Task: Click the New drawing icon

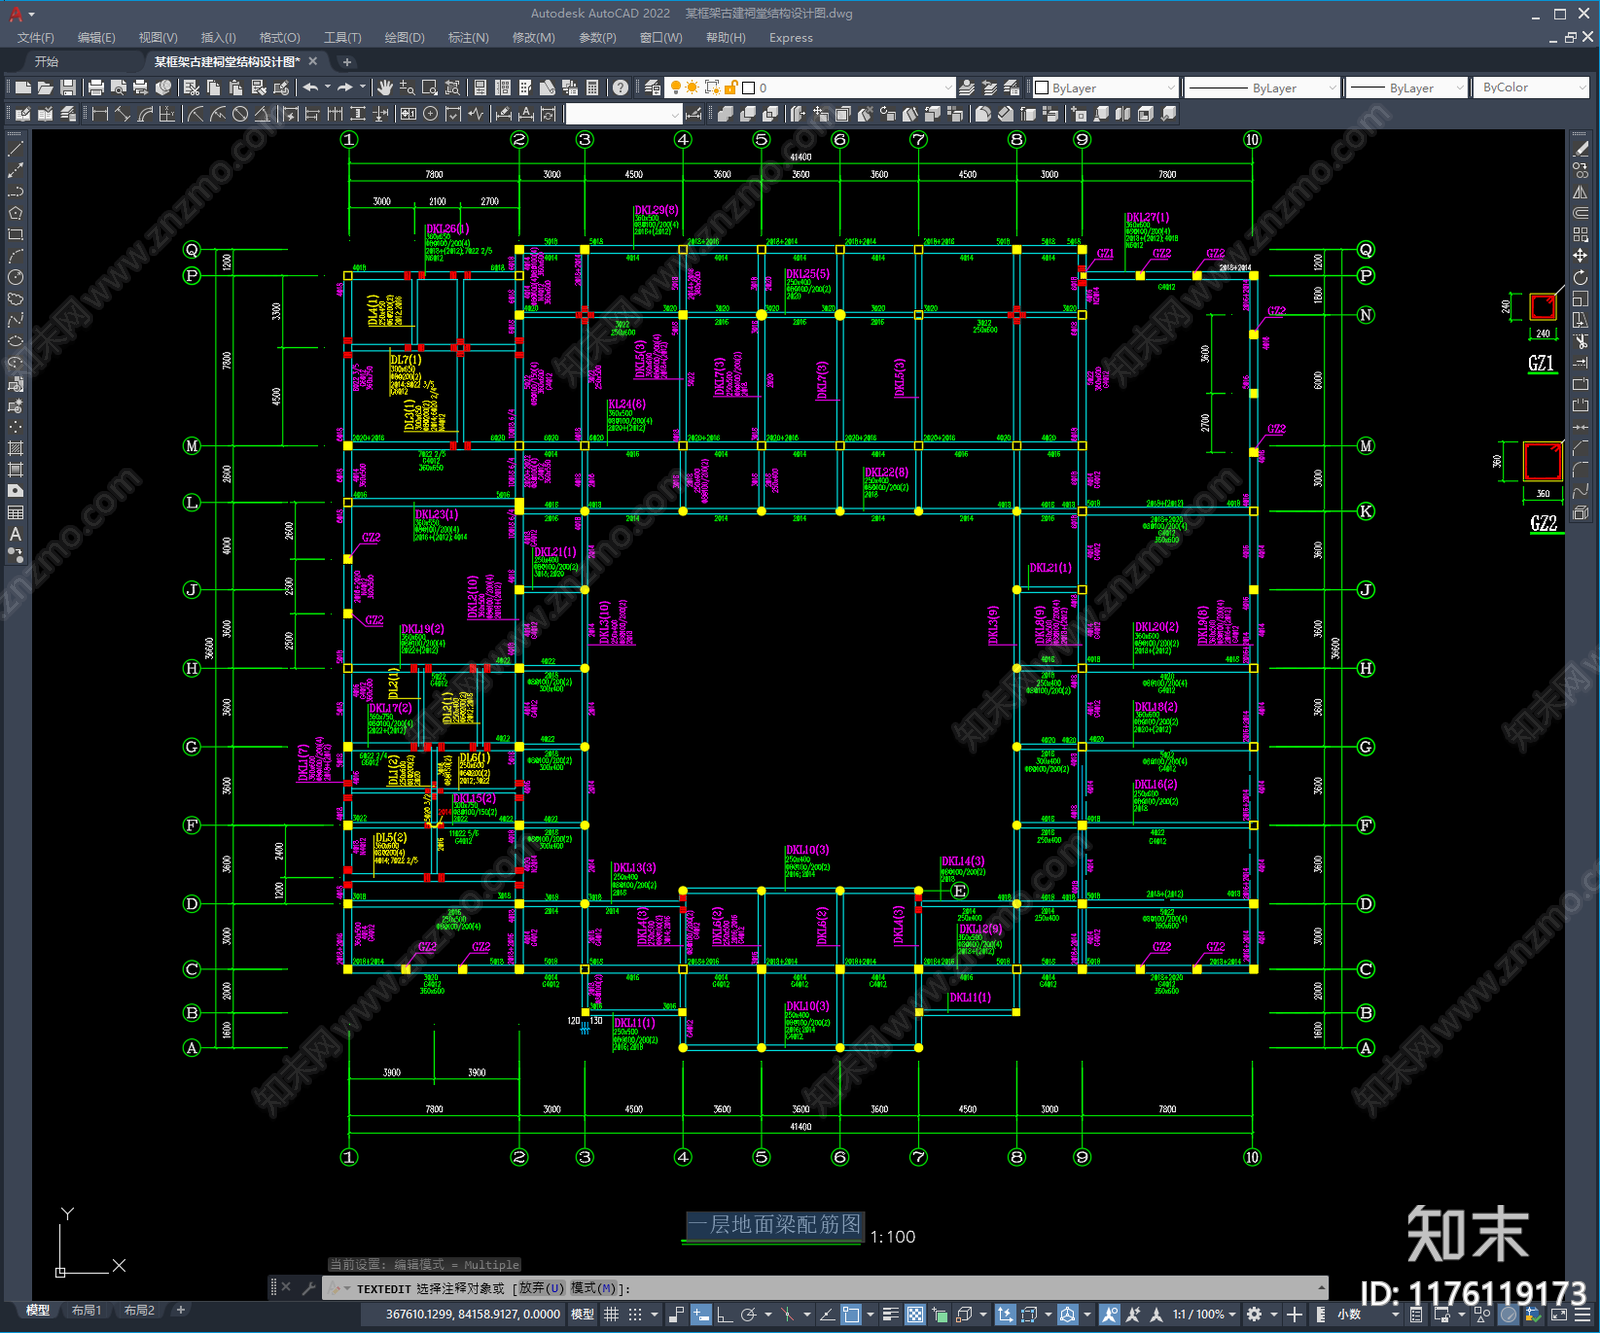Action: click(x=22, y=88)
